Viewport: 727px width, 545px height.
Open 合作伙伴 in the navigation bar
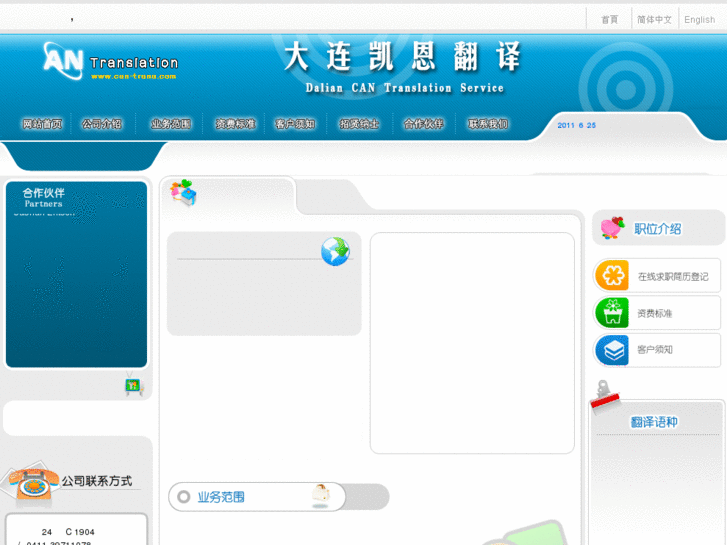(x=423, y=124)
